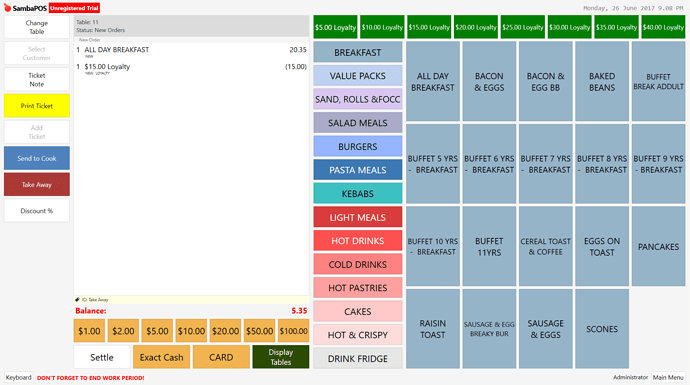Tender $50.00 cash amount
690x385 pixels.
[260, 331]
